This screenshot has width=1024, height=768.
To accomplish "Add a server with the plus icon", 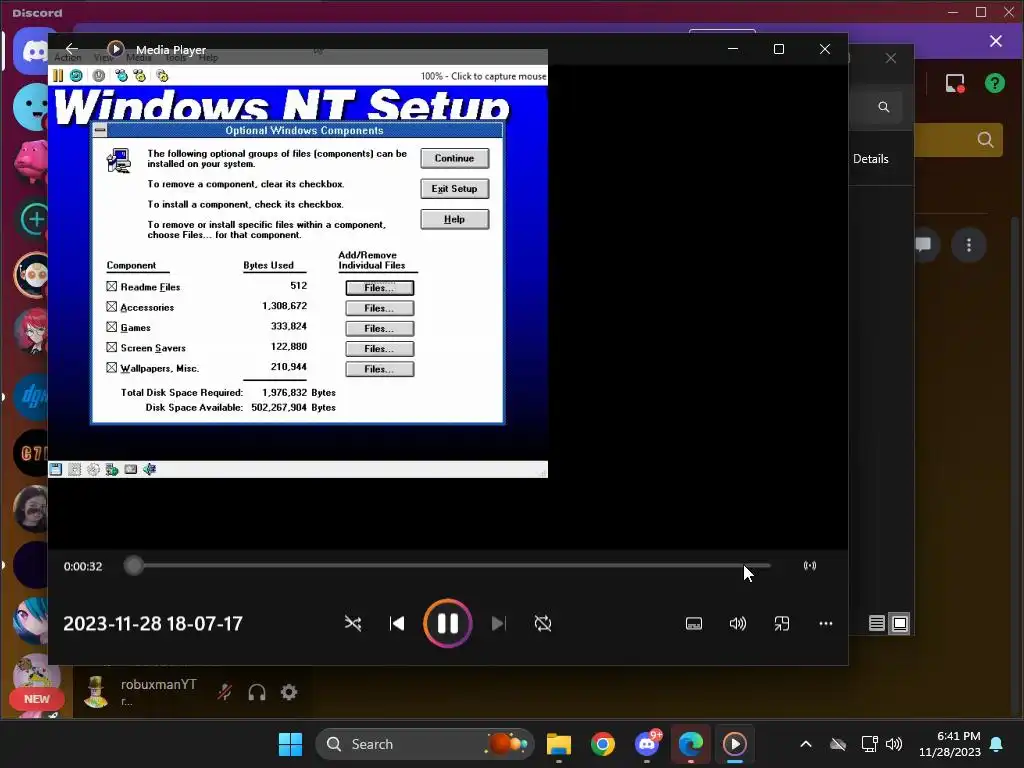I will (34, 219).
